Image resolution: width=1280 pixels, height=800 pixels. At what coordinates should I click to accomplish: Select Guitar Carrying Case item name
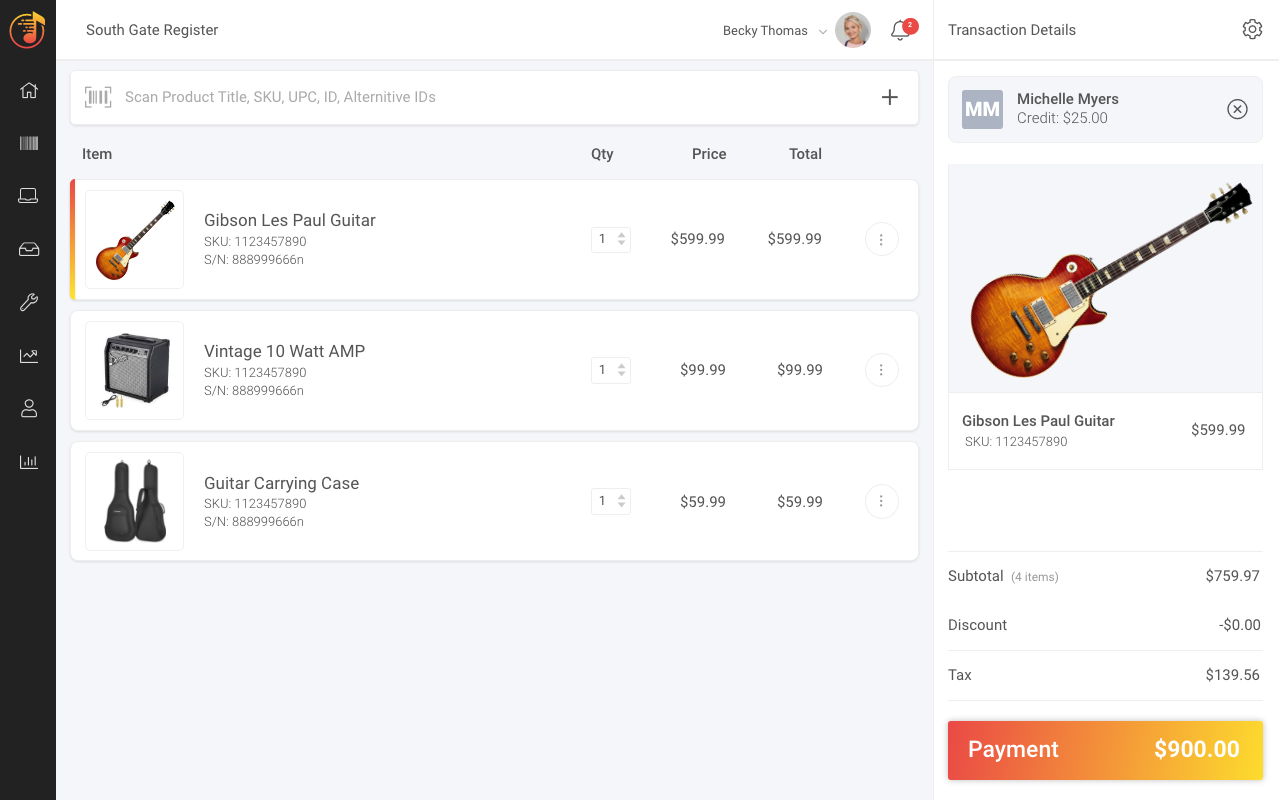[x=281, y=483]
